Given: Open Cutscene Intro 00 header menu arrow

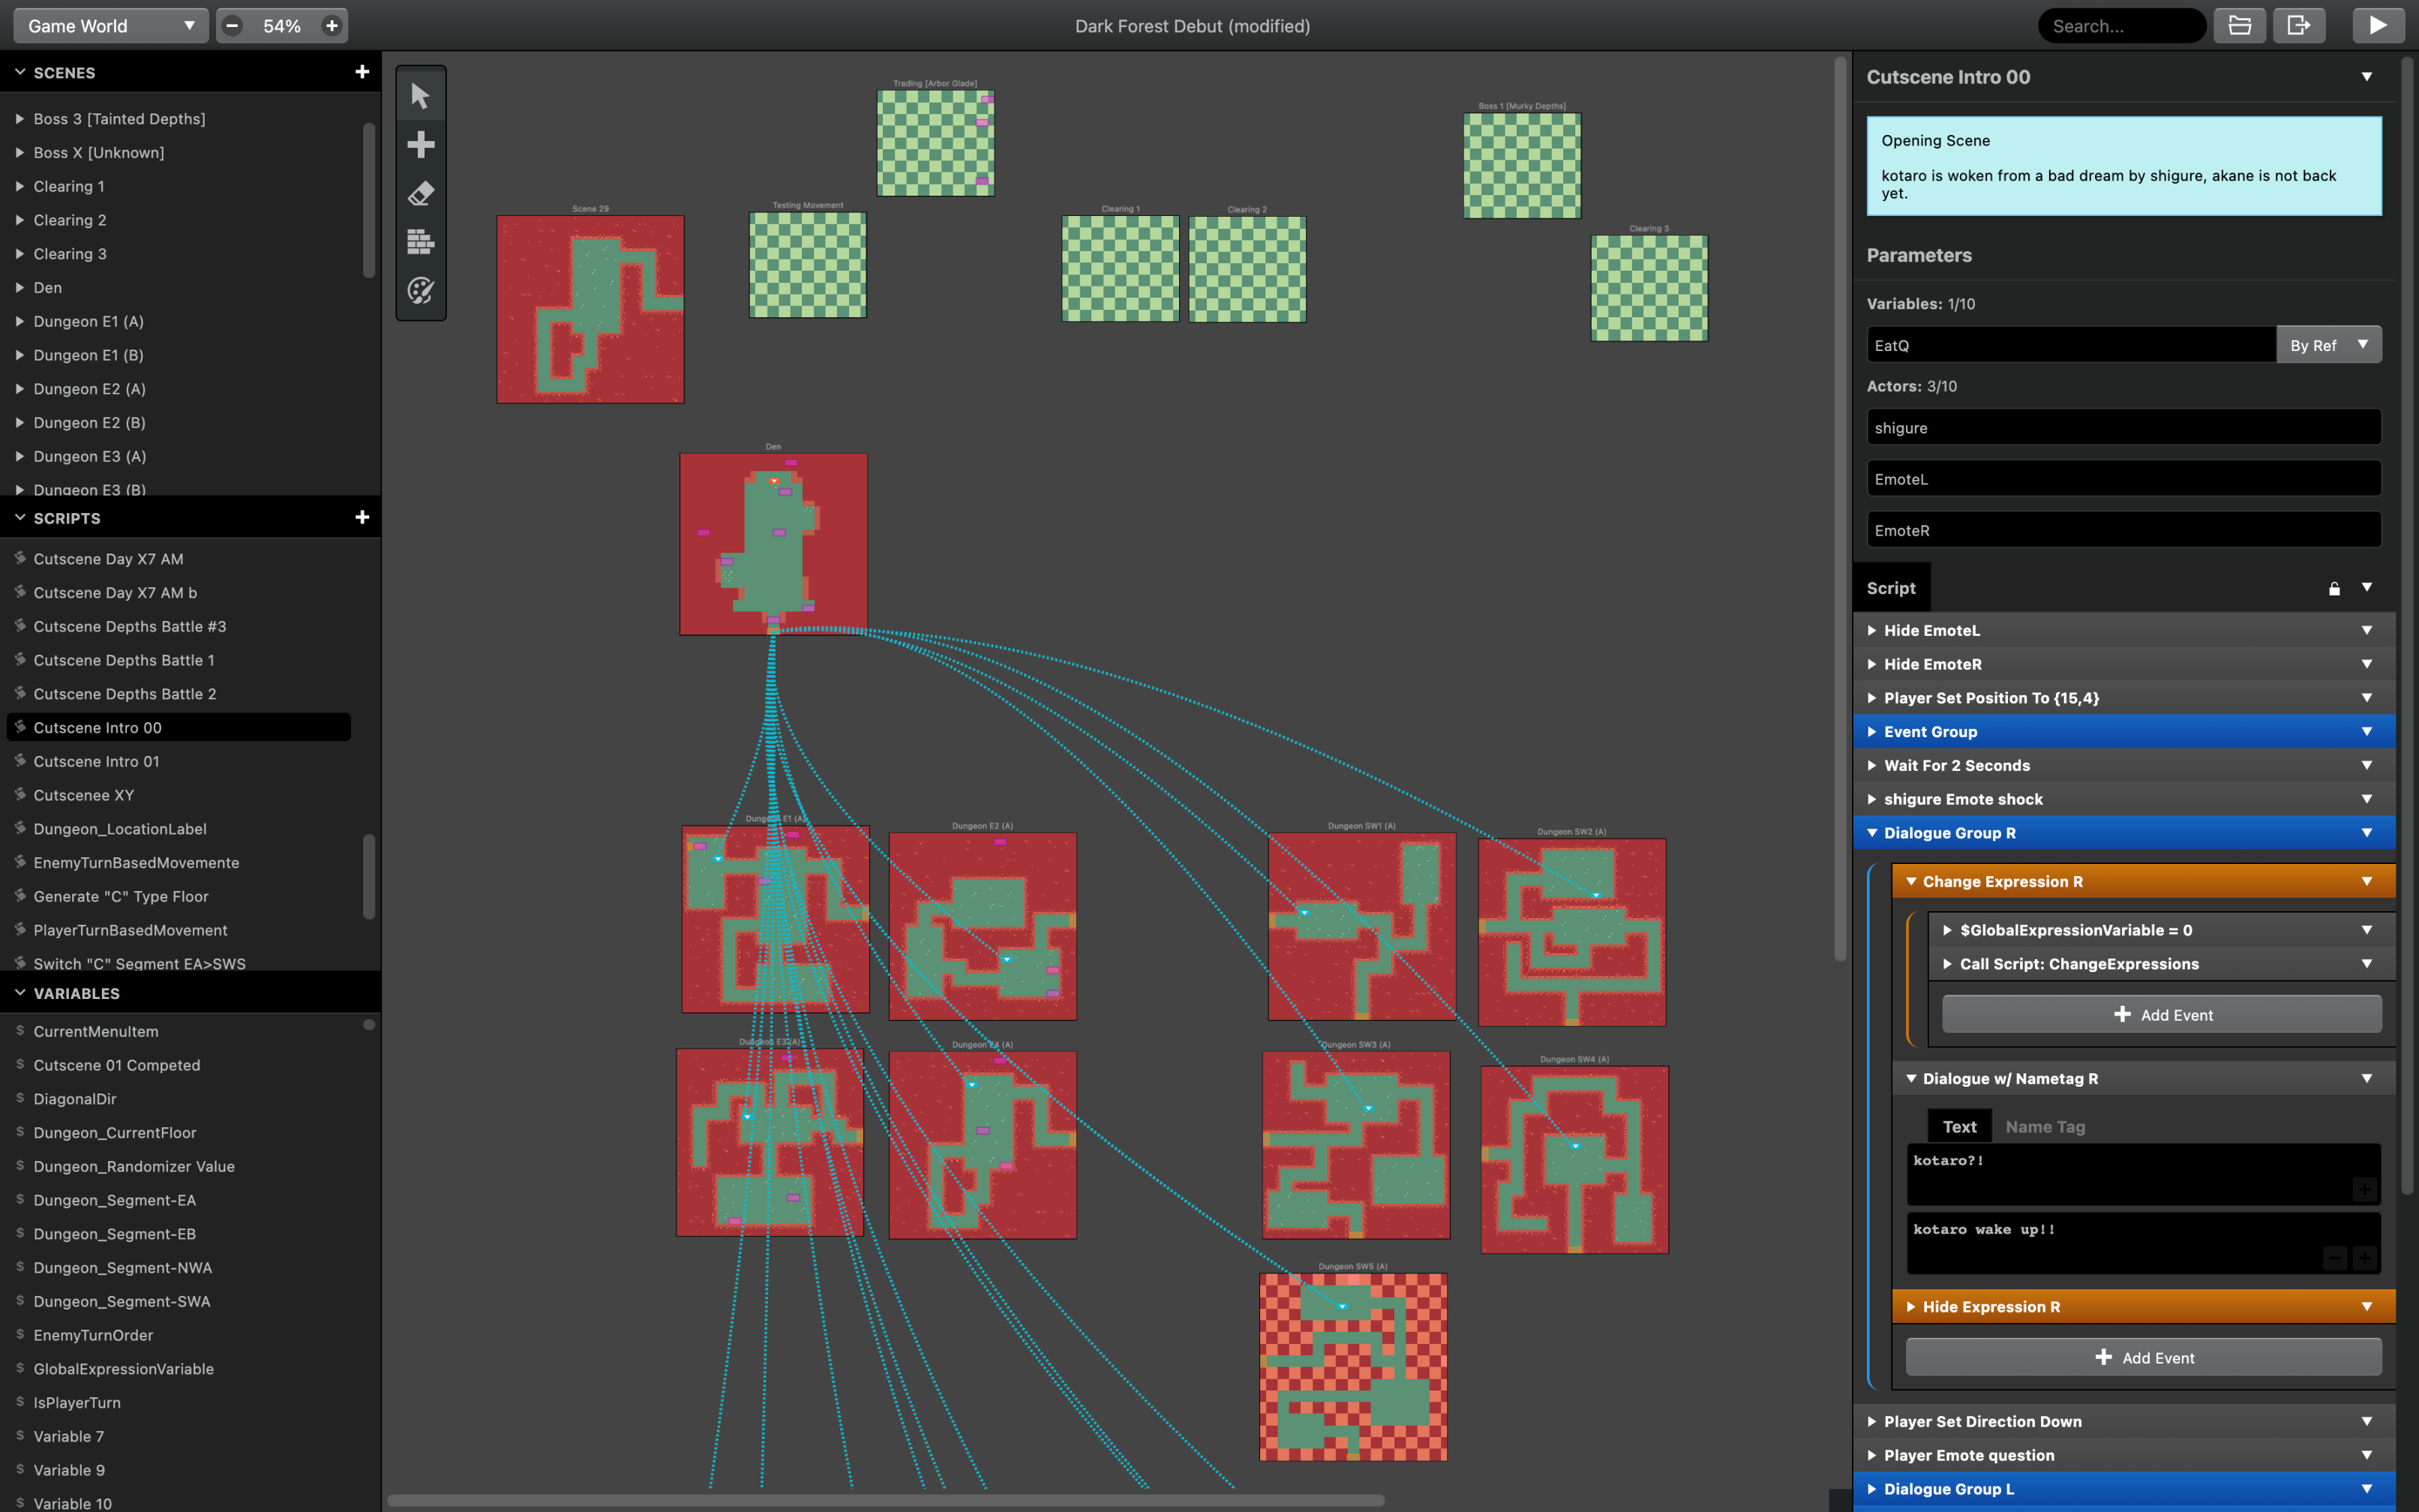Looking at the screenshot, I should [x=2366, y=77].
